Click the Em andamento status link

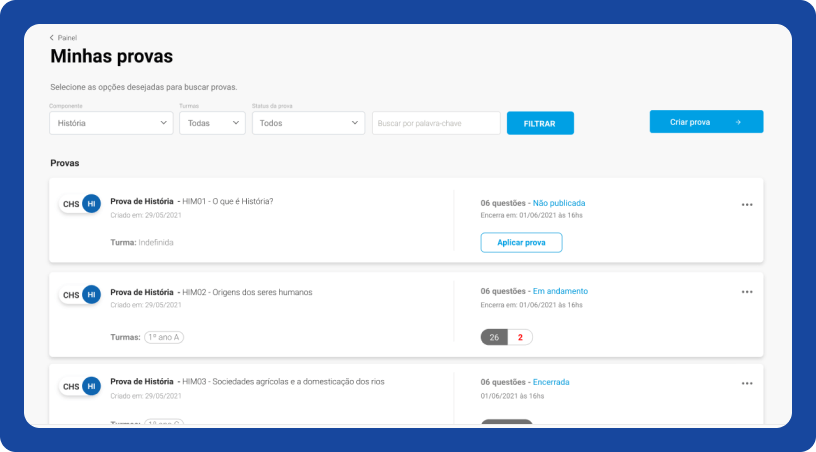[x=560, y=292]
